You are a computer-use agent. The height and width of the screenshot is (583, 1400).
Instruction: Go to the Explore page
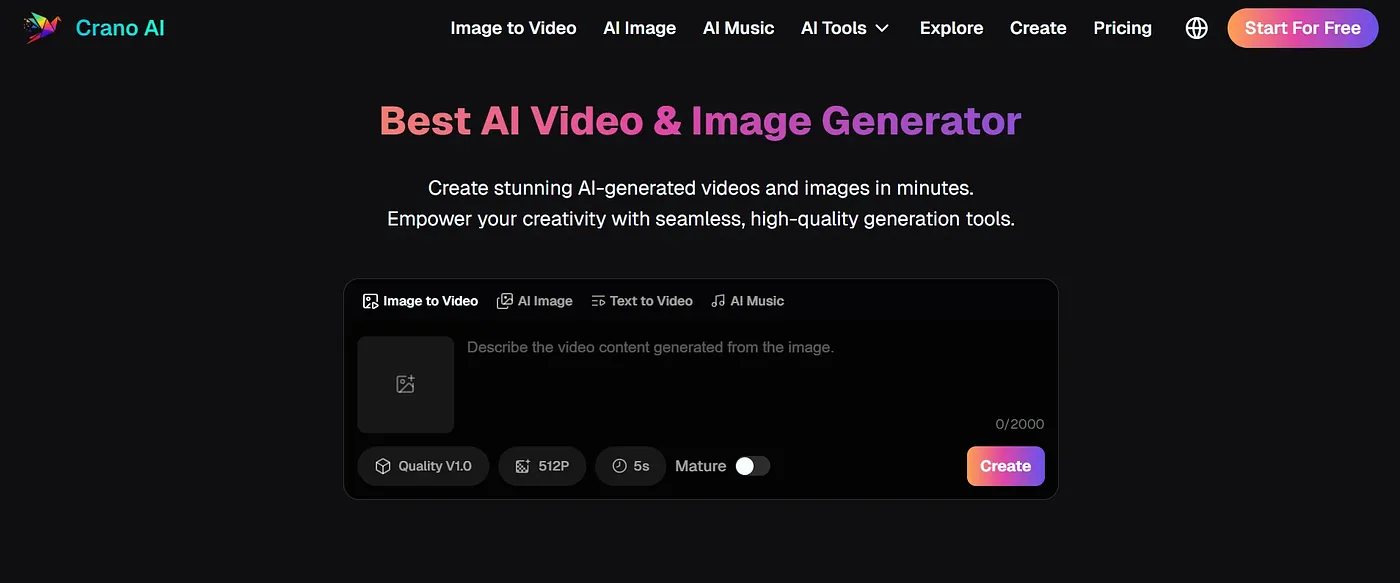(x=951, y=28)
